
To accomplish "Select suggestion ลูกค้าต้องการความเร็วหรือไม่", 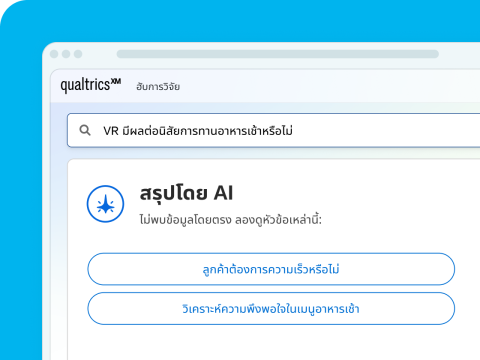I will (271, 269).
